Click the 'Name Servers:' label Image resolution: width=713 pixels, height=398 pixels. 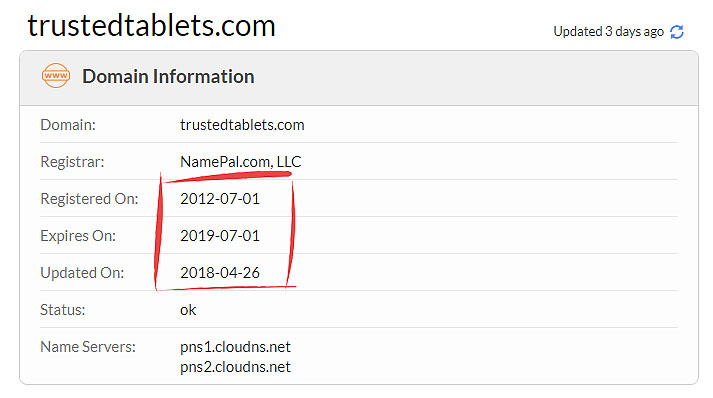88,347
